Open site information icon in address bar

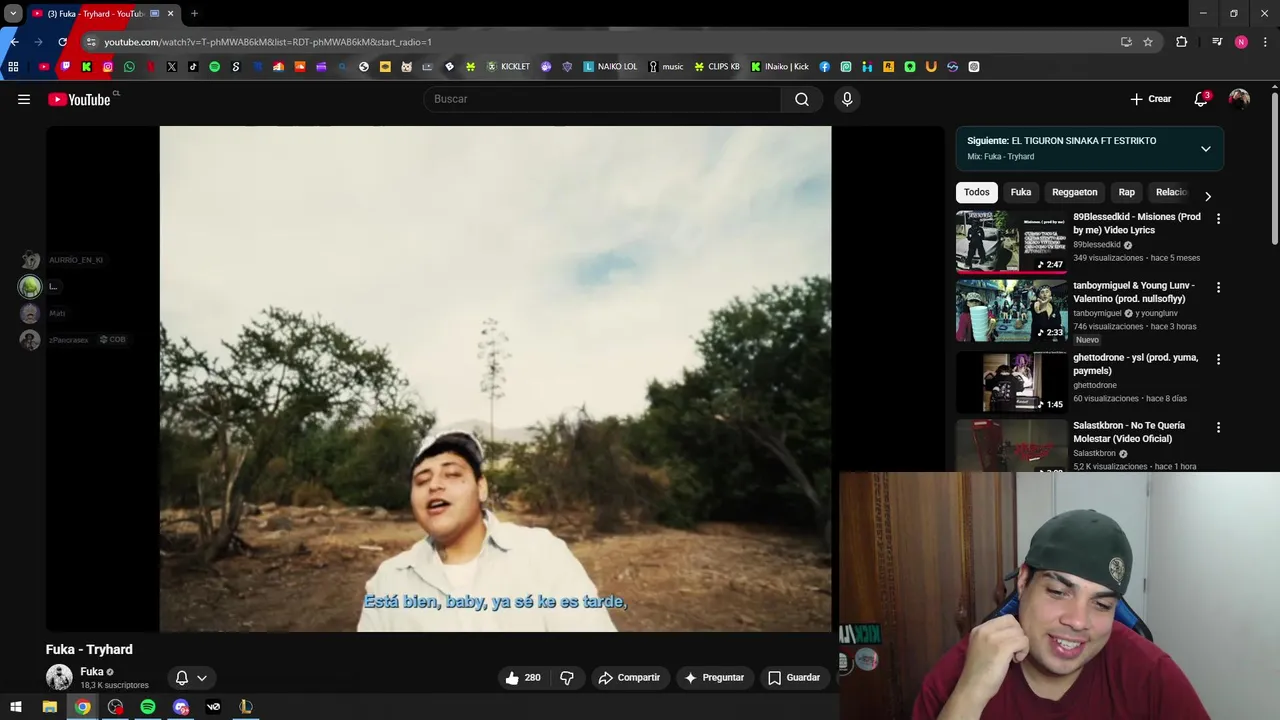[90, 42]
